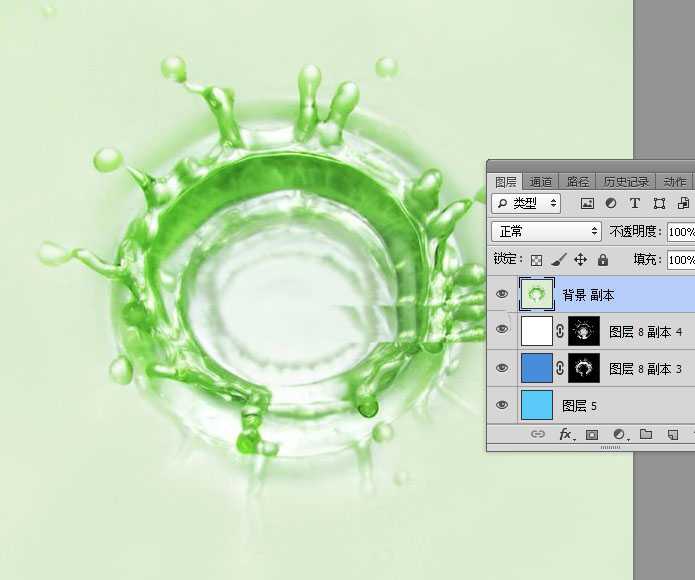
Task: Add a layer mask from bottom bar
Action: (x=592, y=435)
